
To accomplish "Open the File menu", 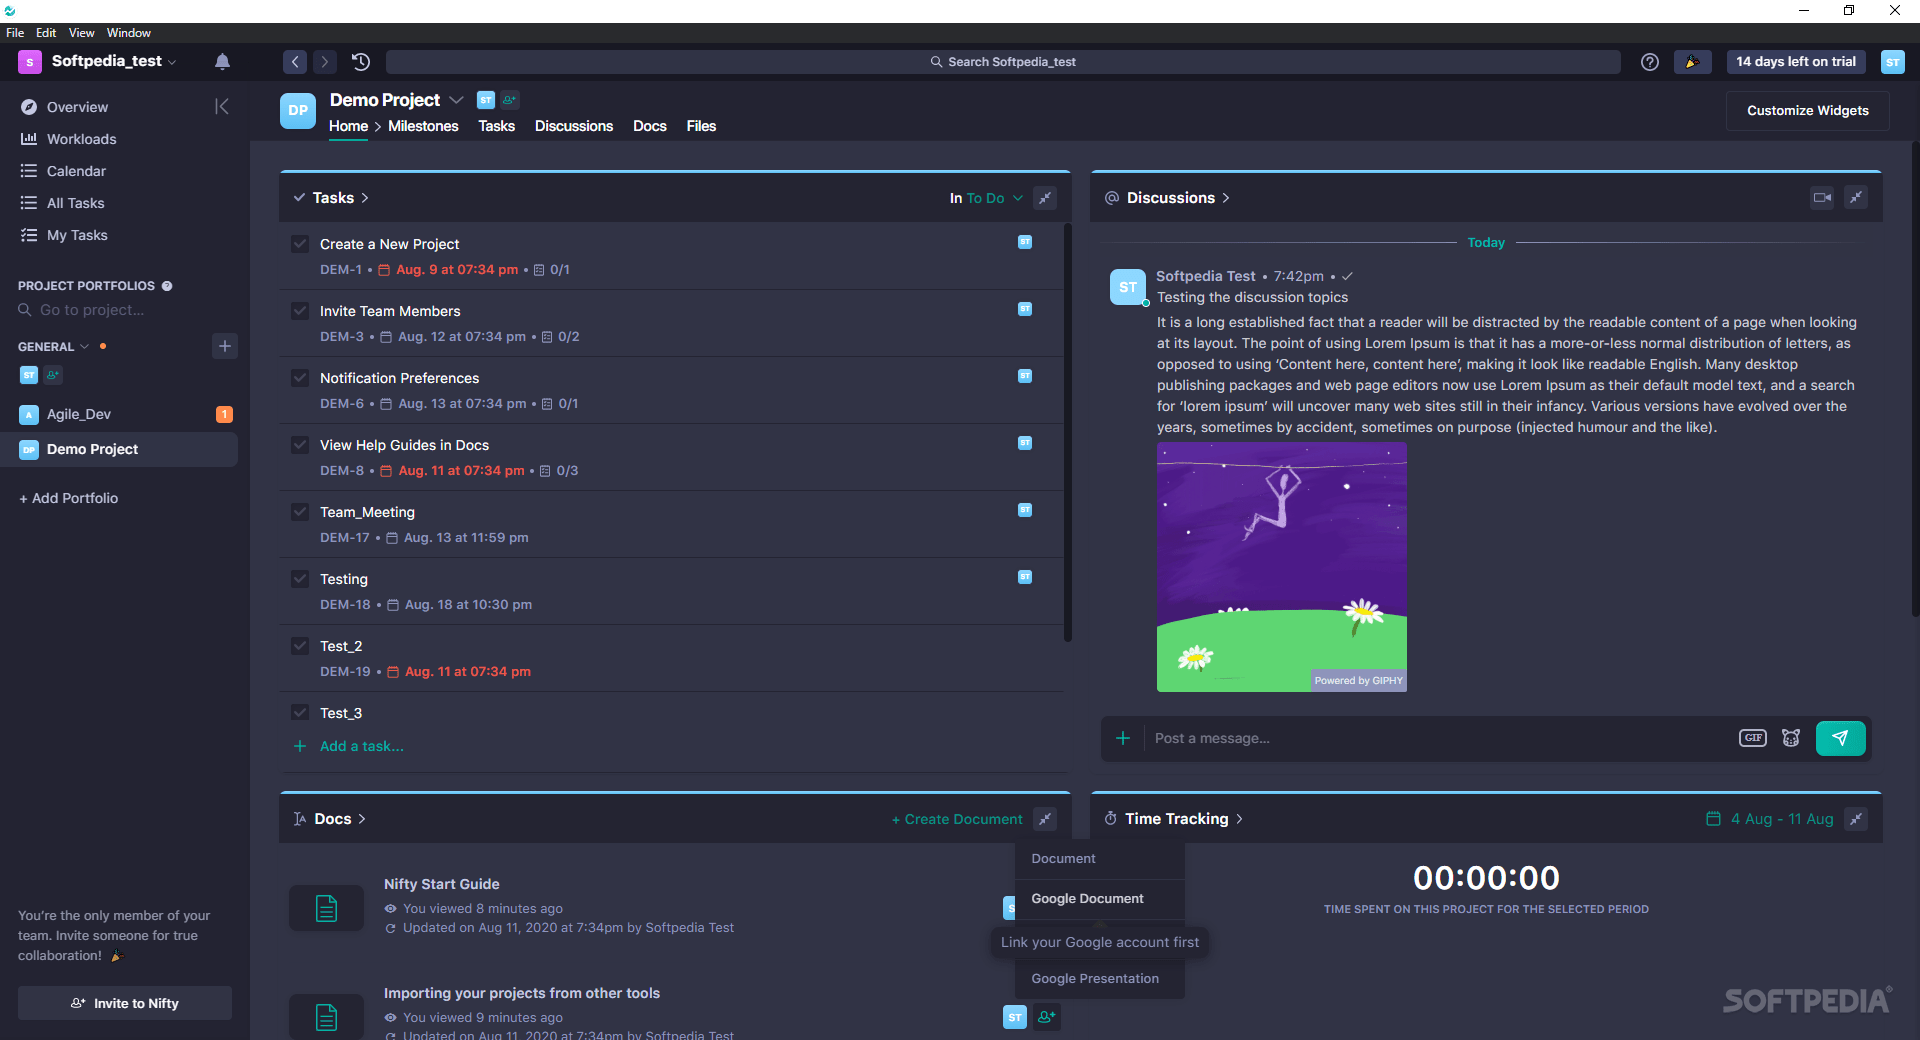I will (15, 33).
